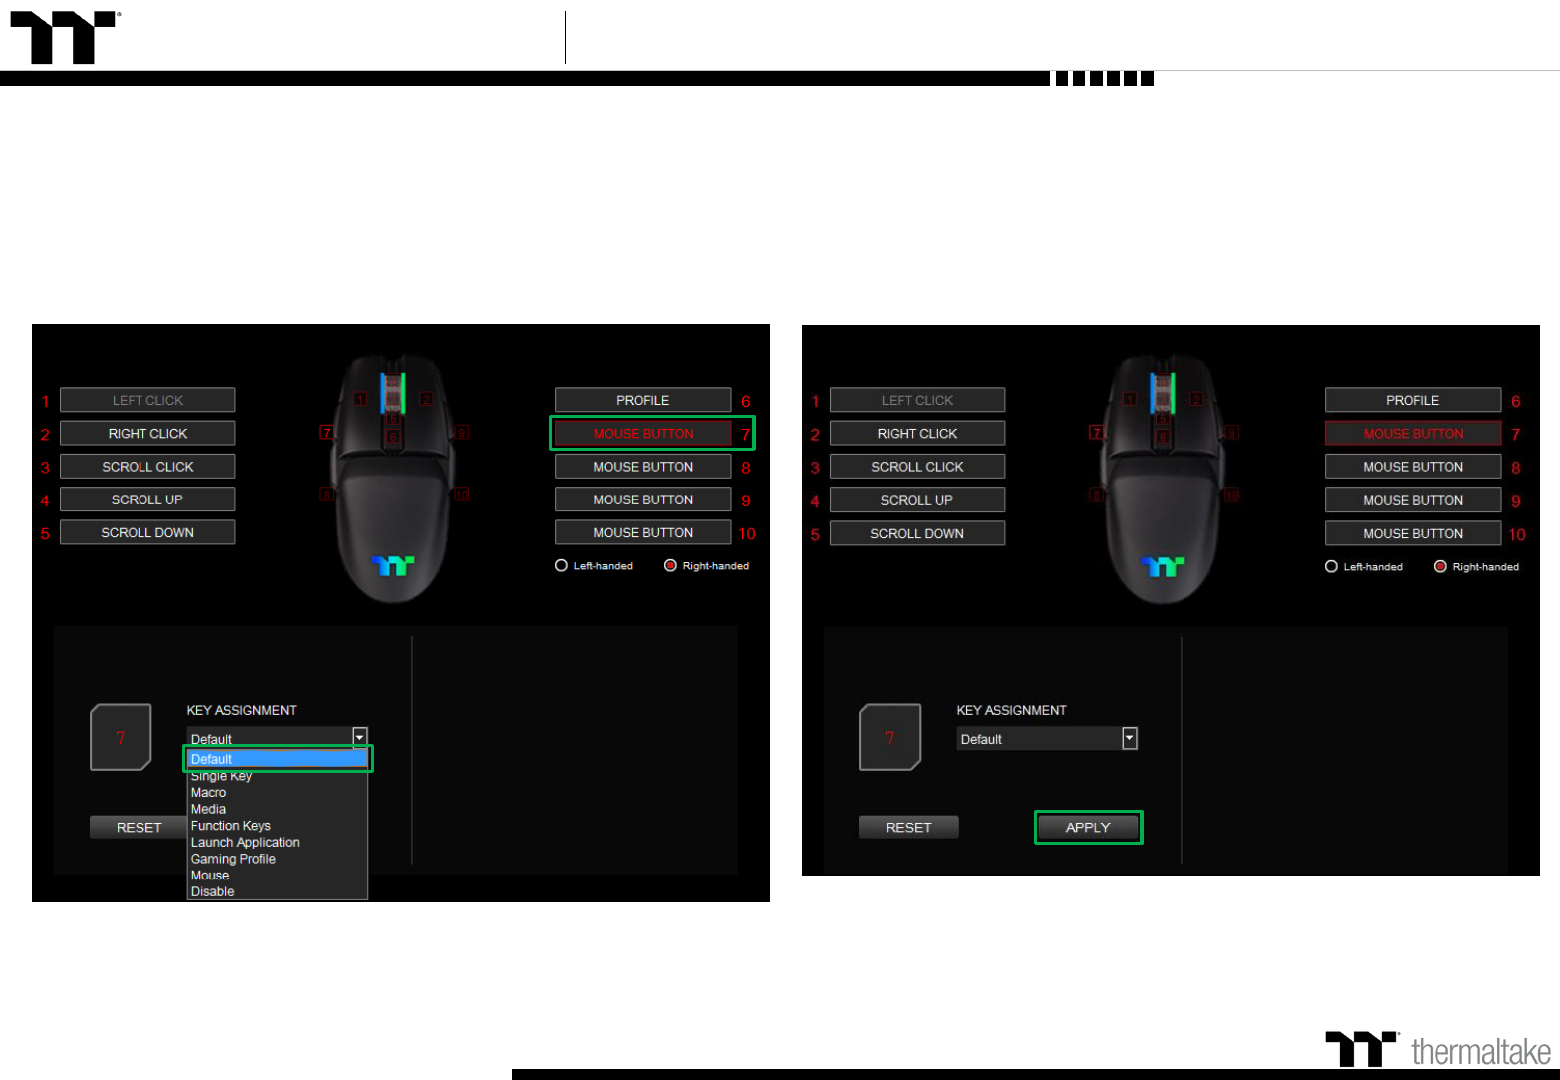Click glowing TT logo on right mouse image
Screen dimensions: 1560x1080
pos(1162,567)
